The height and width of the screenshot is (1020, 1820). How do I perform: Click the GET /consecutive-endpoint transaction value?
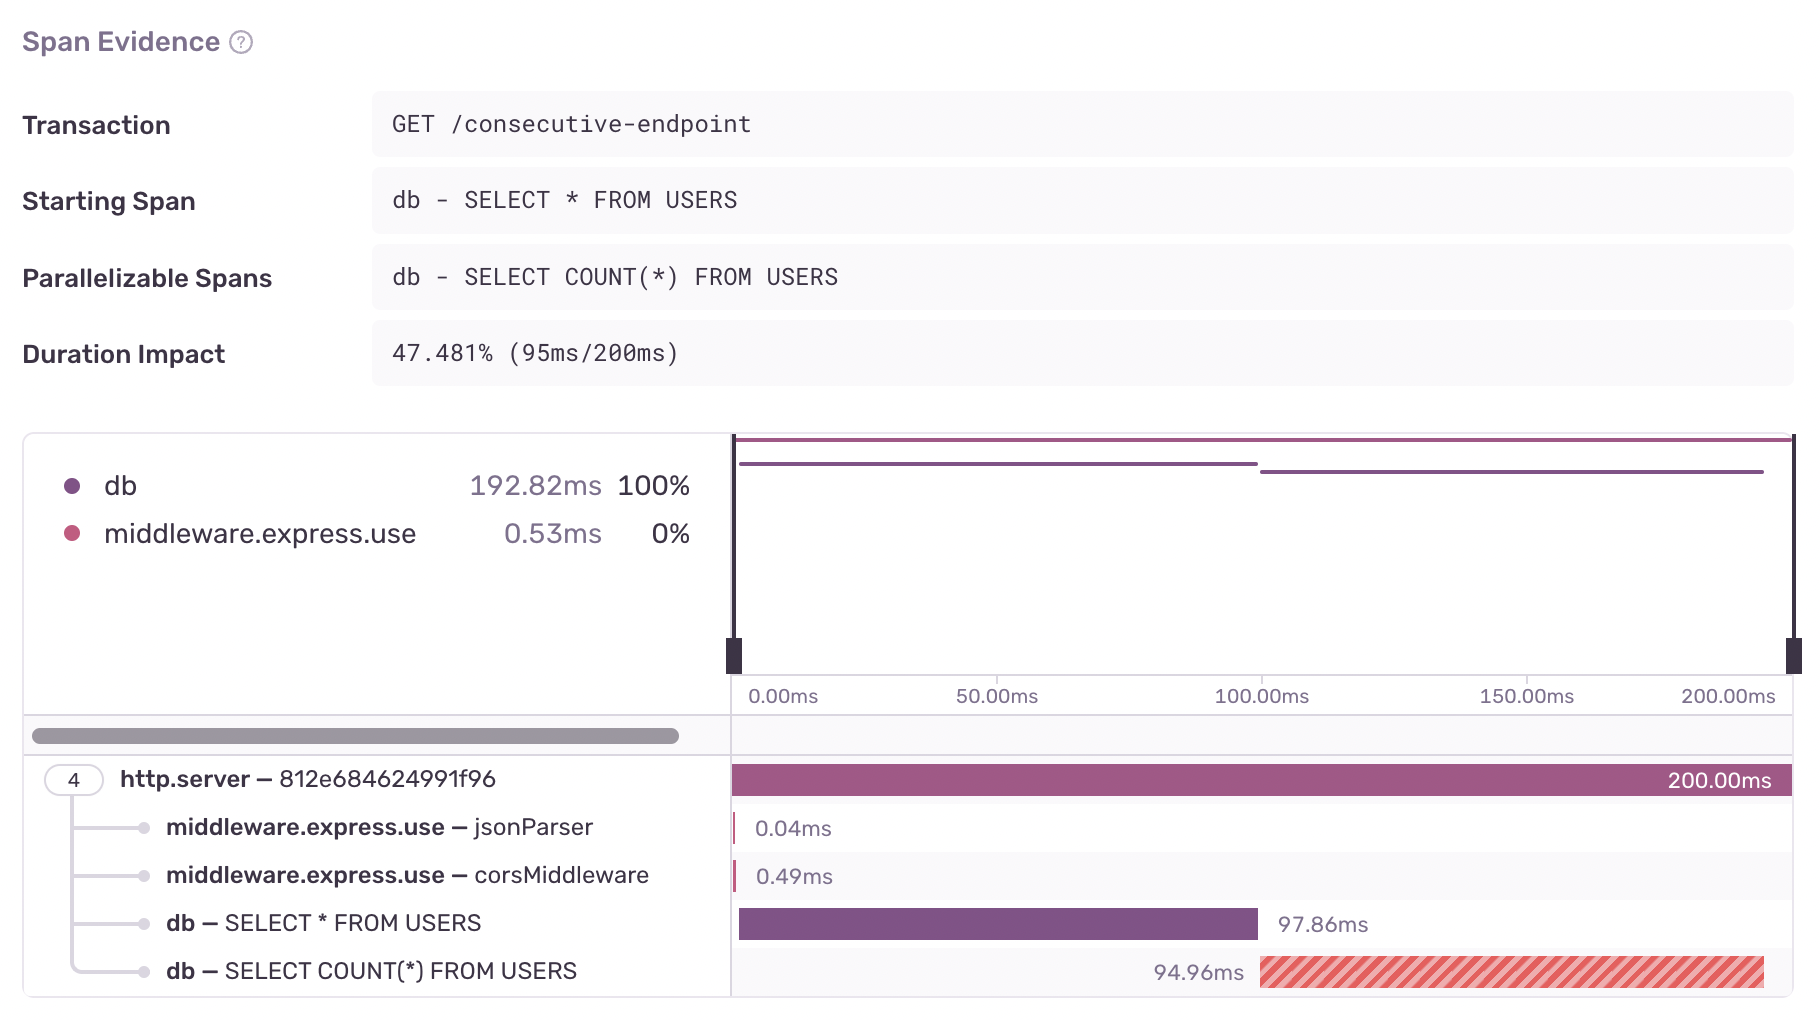[x=571, y=124]
